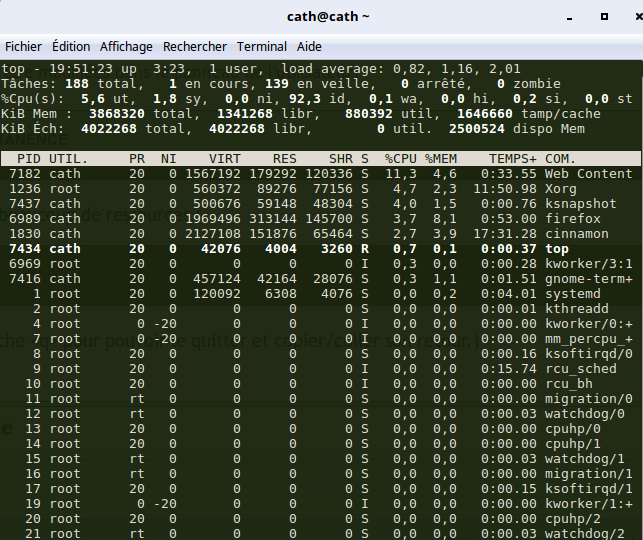Click the uptime clock 19:51:23
The height and width of the screenshot is (540, 643).
pyautogui.click(x=81, y=69)
